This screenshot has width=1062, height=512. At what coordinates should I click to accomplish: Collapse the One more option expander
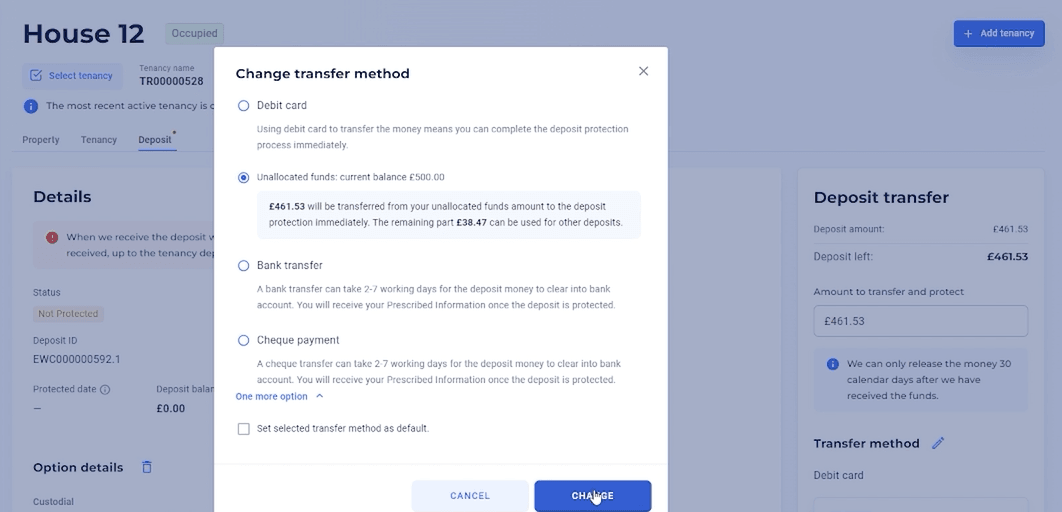[x=280, y=396]
